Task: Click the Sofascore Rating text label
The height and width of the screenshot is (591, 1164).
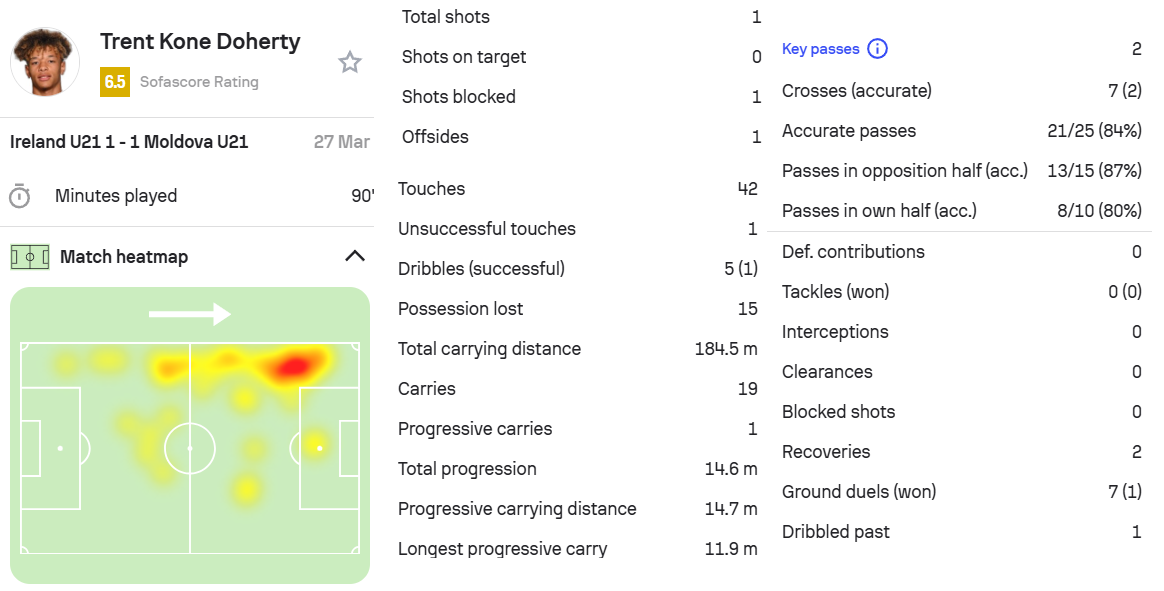Action: click(x=199, y=82)
